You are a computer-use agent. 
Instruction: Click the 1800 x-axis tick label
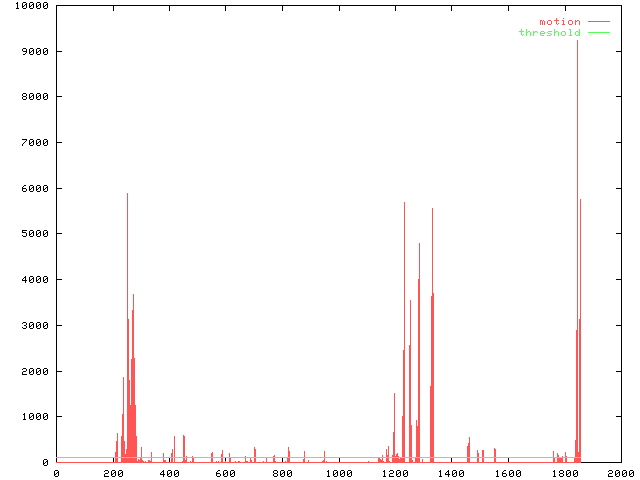point(564,473)
